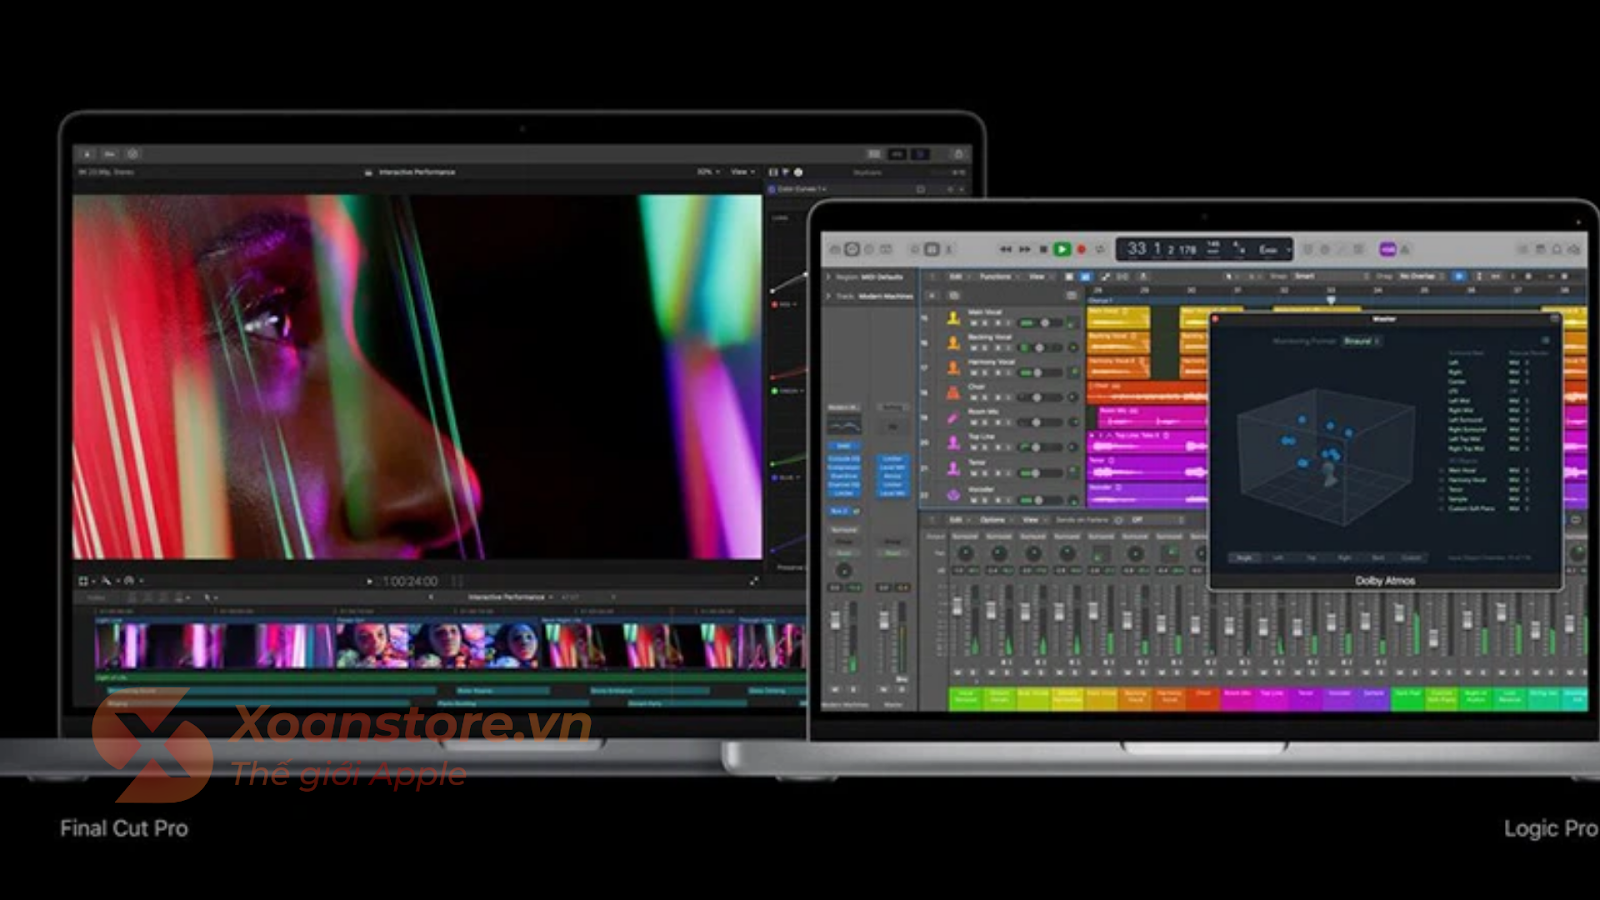The height and width of the screenshot is (900, 1600).
Task: Click the playhead marker in the Logic ruler
Action: point(1330,299)
